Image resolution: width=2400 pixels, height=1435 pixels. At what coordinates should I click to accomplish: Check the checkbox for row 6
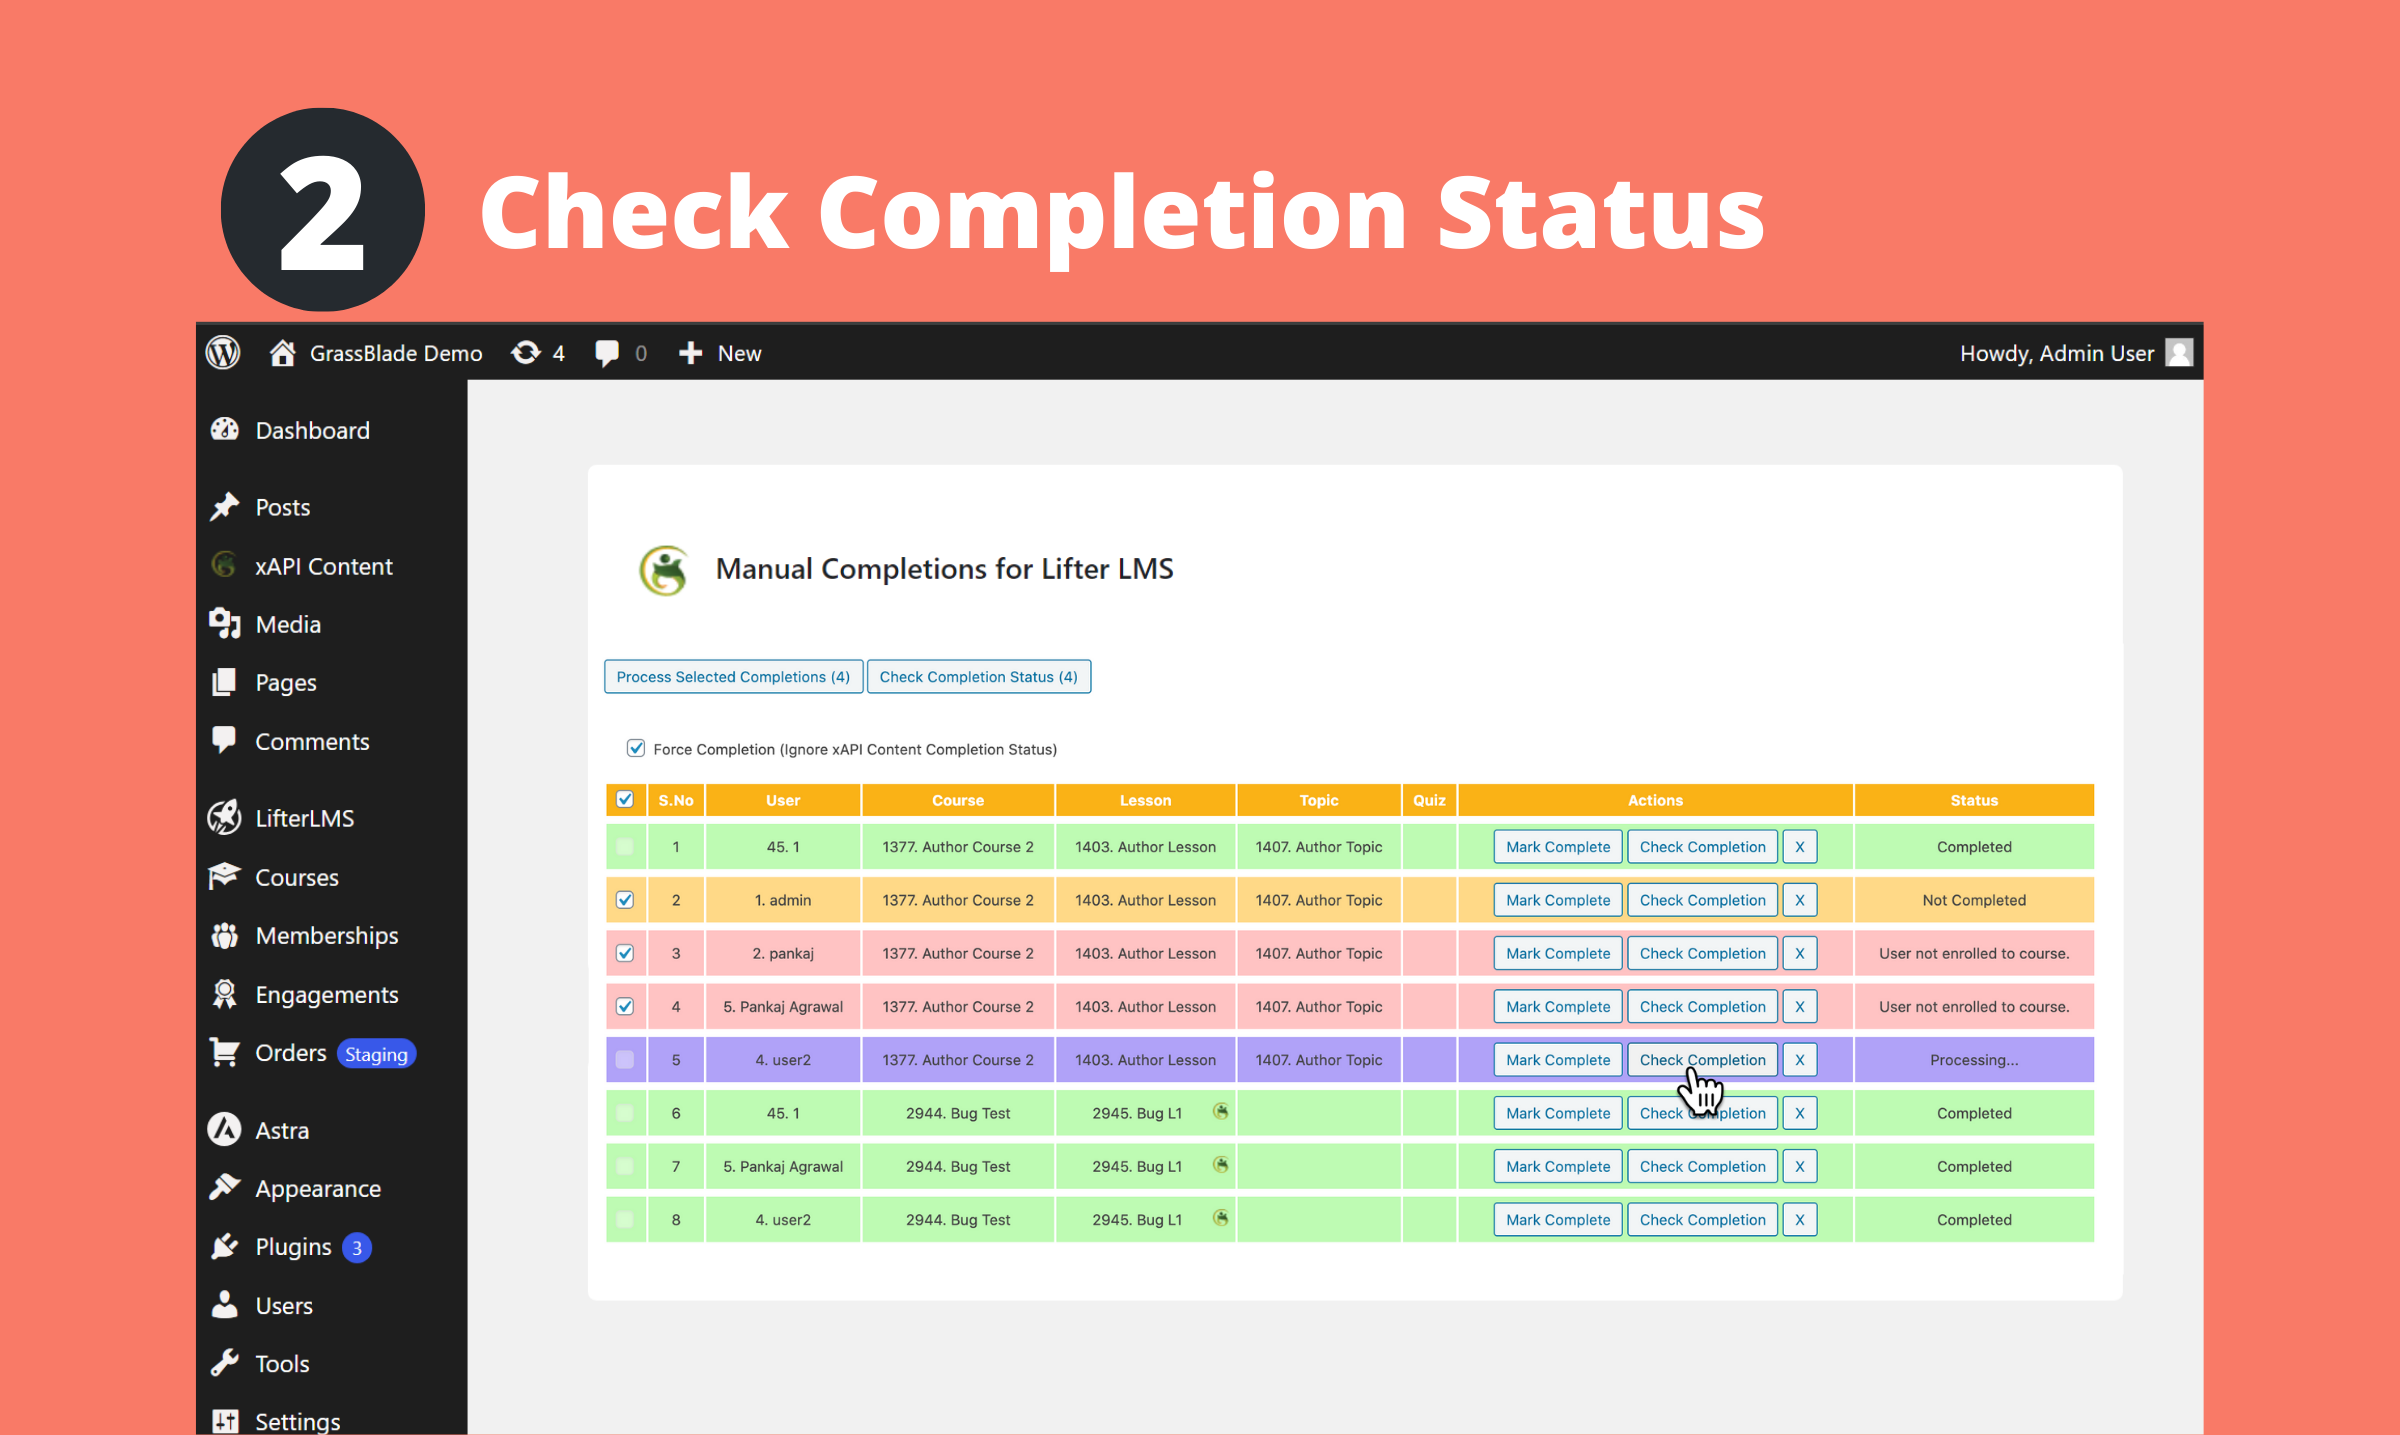pyautogui.click(x=625, y=1113)
